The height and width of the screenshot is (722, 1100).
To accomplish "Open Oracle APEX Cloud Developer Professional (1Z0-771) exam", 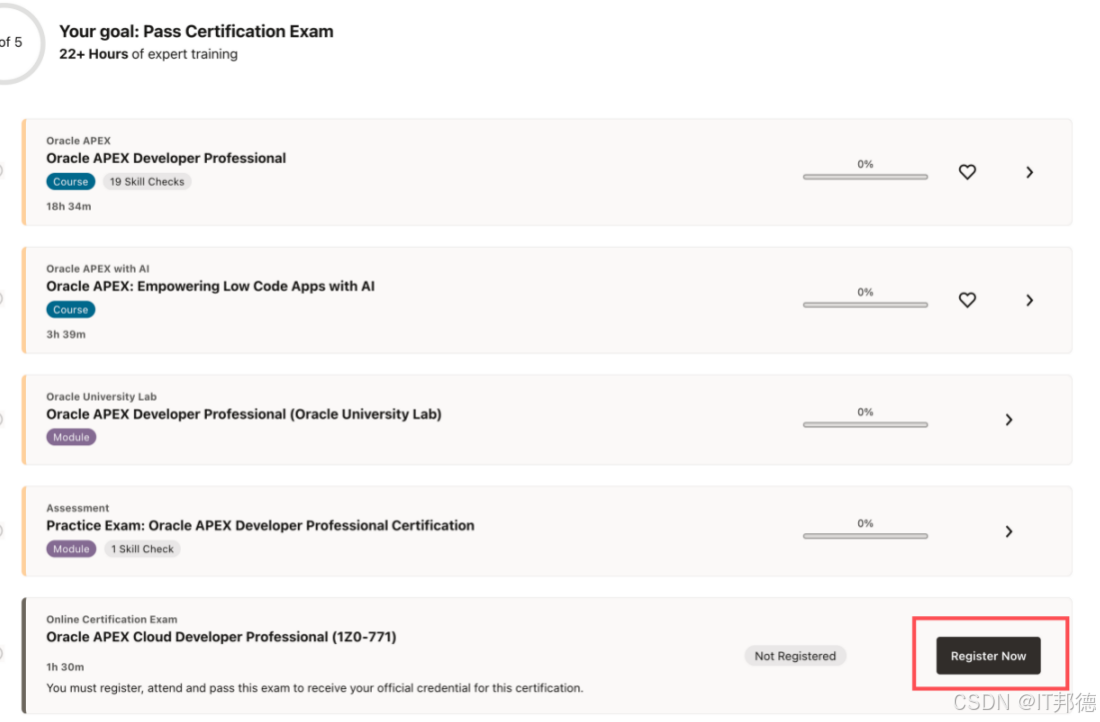I will click(221, 637).
